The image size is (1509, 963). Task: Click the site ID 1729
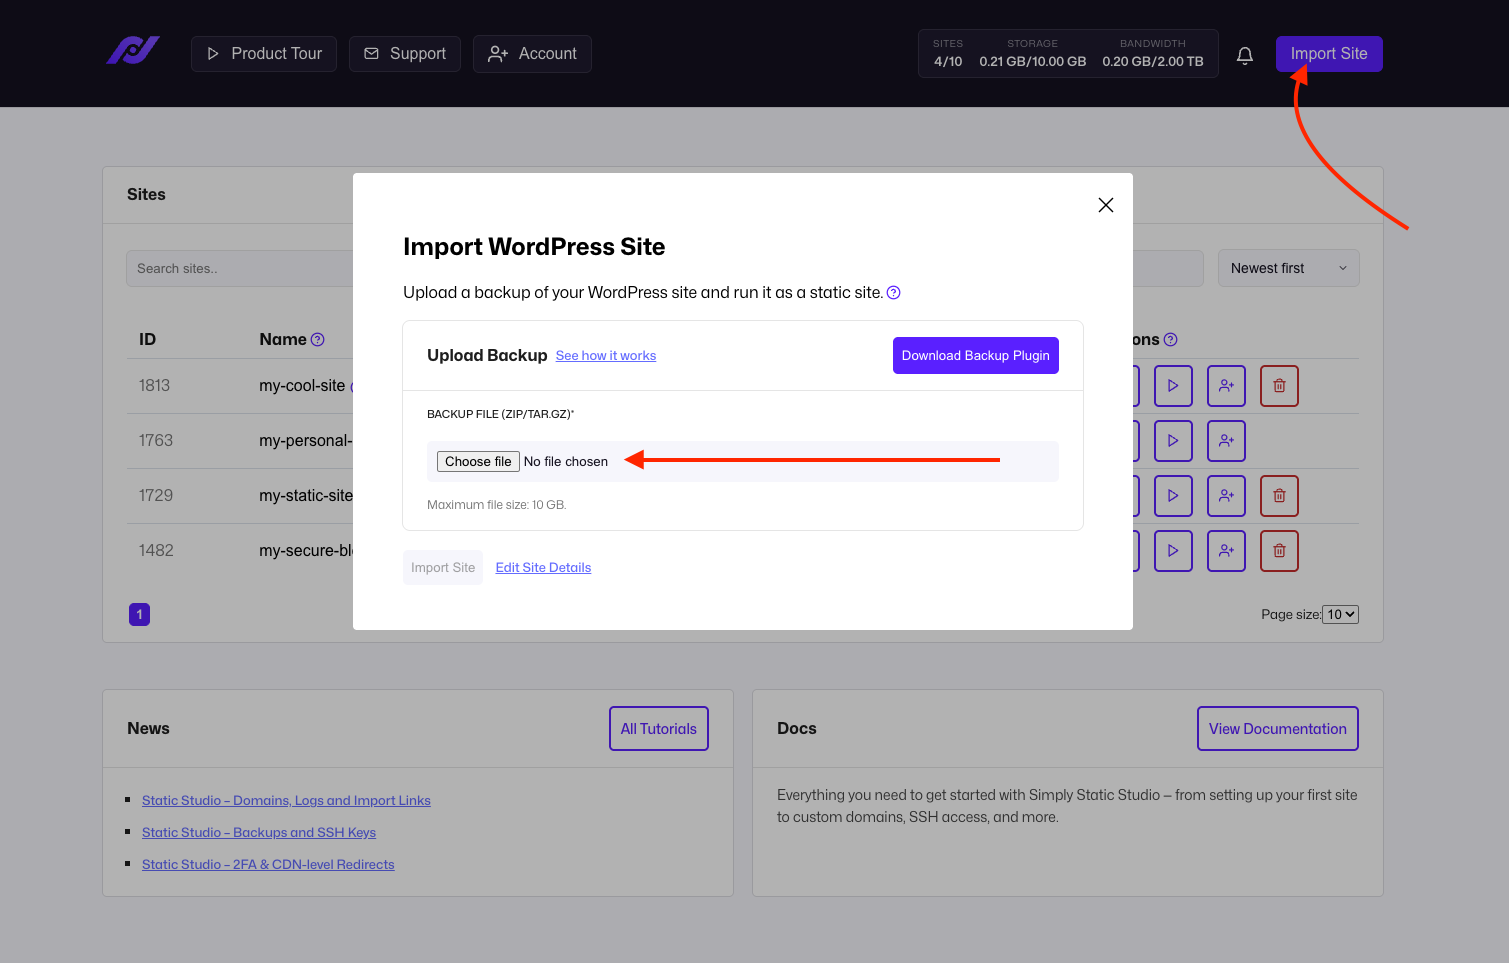pyautogui.click(x=156, y=496)
